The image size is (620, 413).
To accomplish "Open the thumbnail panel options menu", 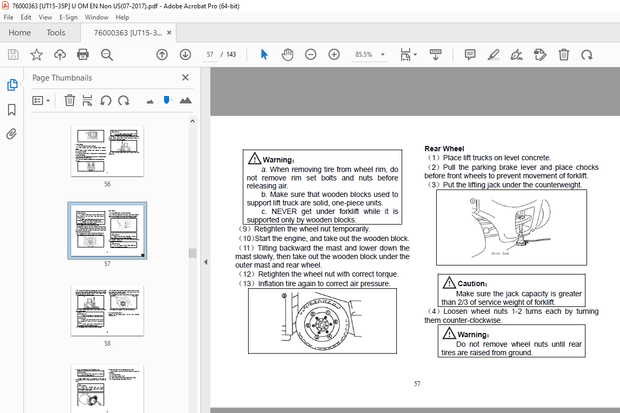I will (x=41, y=100).
